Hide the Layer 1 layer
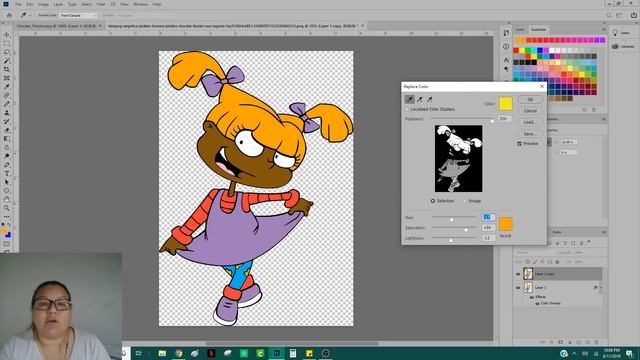Screen dimensions: 640x360 (518, 287)
